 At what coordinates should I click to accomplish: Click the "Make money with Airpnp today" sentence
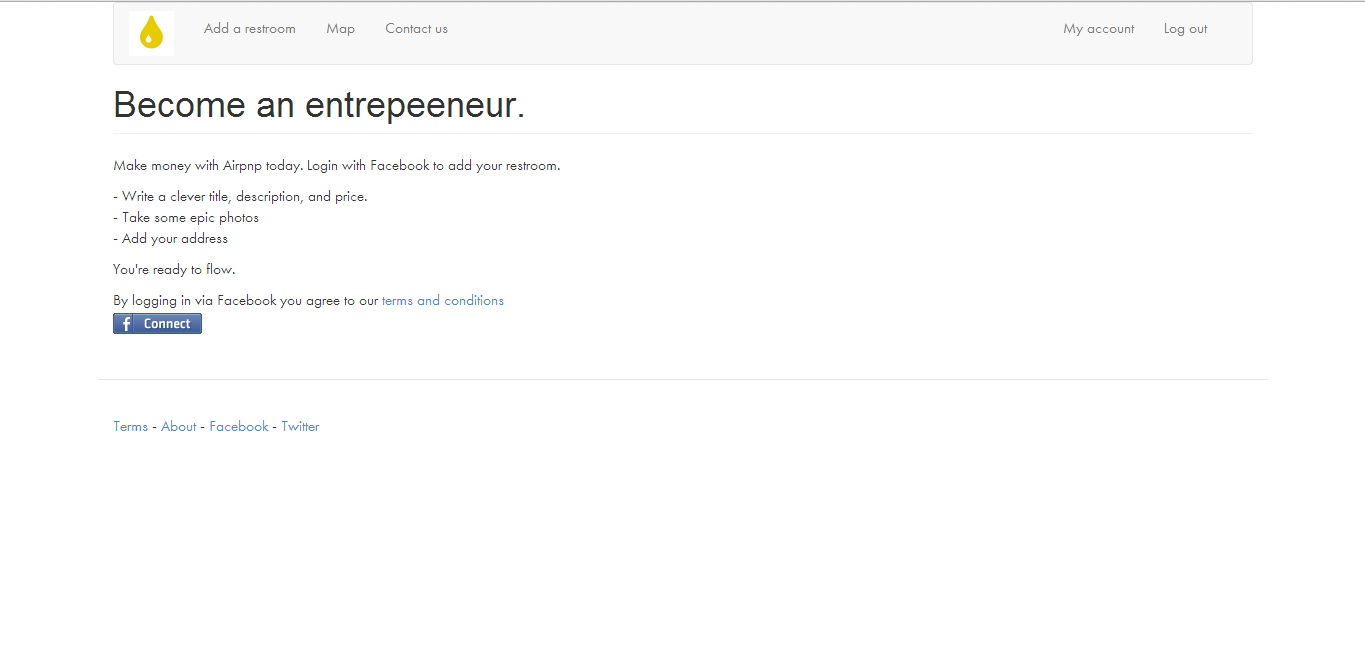tap(207, 166)
